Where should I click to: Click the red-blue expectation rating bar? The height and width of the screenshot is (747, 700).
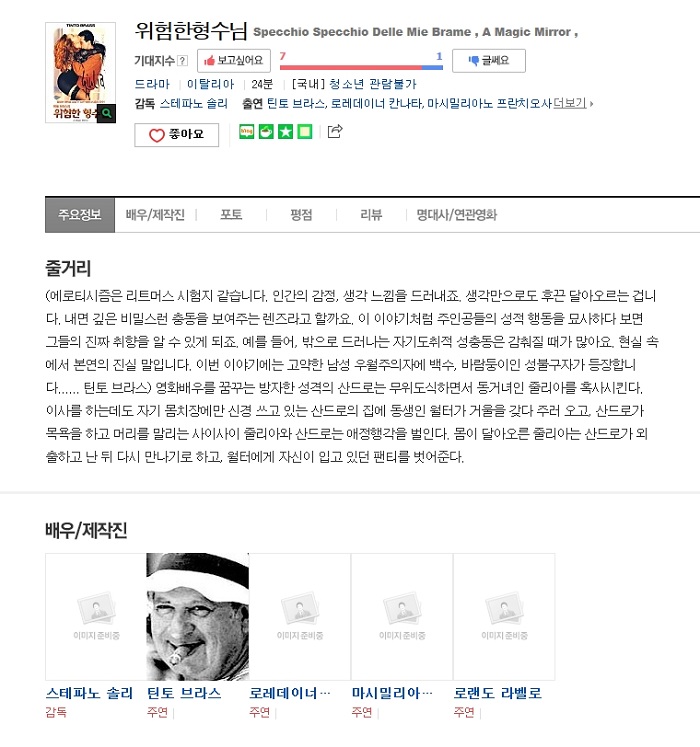(x=362, y=68)
